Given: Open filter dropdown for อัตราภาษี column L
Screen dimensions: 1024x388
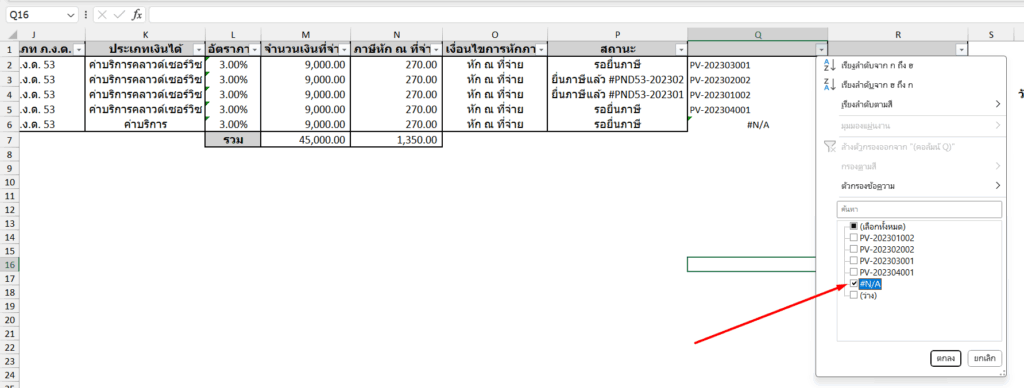Looking at the screenshot, I should pos(254,50).
